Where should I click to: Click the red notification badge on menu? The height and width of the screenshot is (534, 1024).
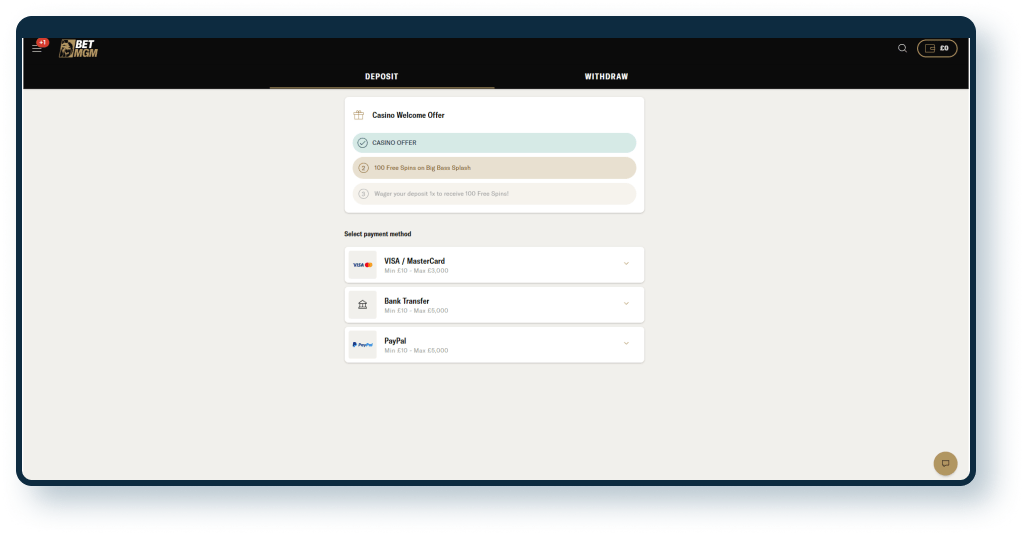(42, 42)
